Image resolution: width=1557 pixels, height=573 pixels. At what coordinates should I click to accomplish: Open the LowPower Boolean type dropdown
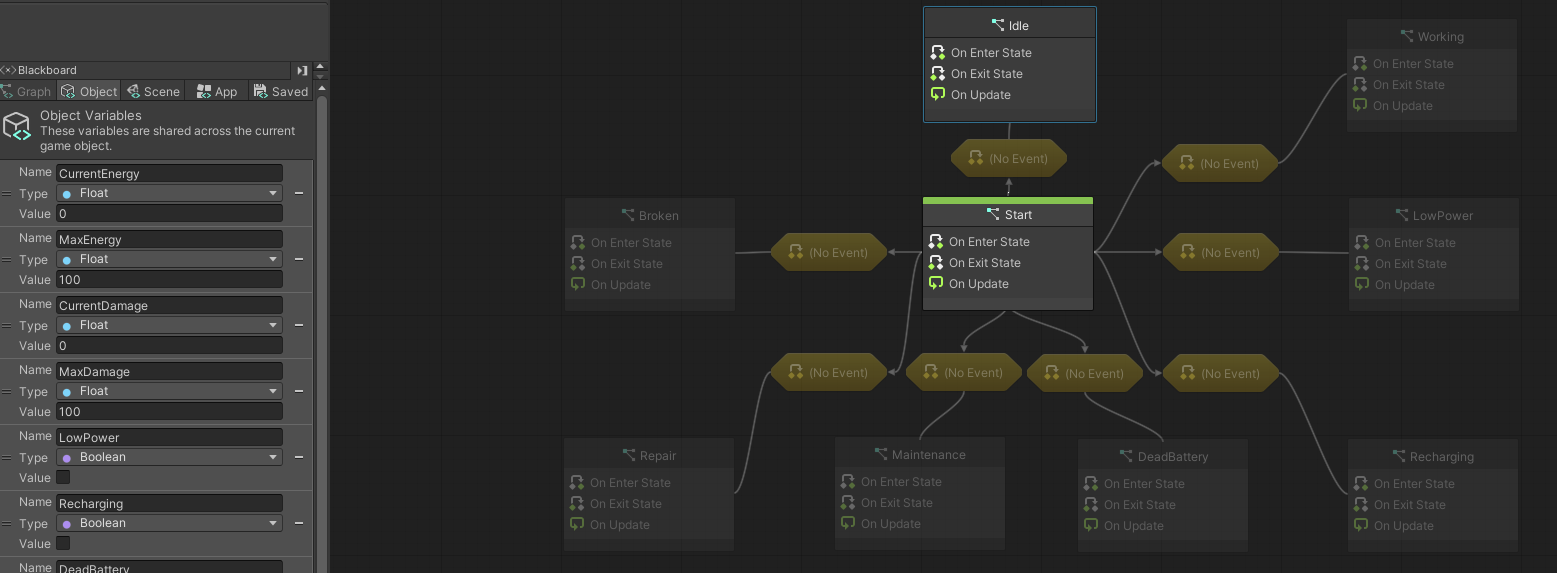(x=169, y=457)
